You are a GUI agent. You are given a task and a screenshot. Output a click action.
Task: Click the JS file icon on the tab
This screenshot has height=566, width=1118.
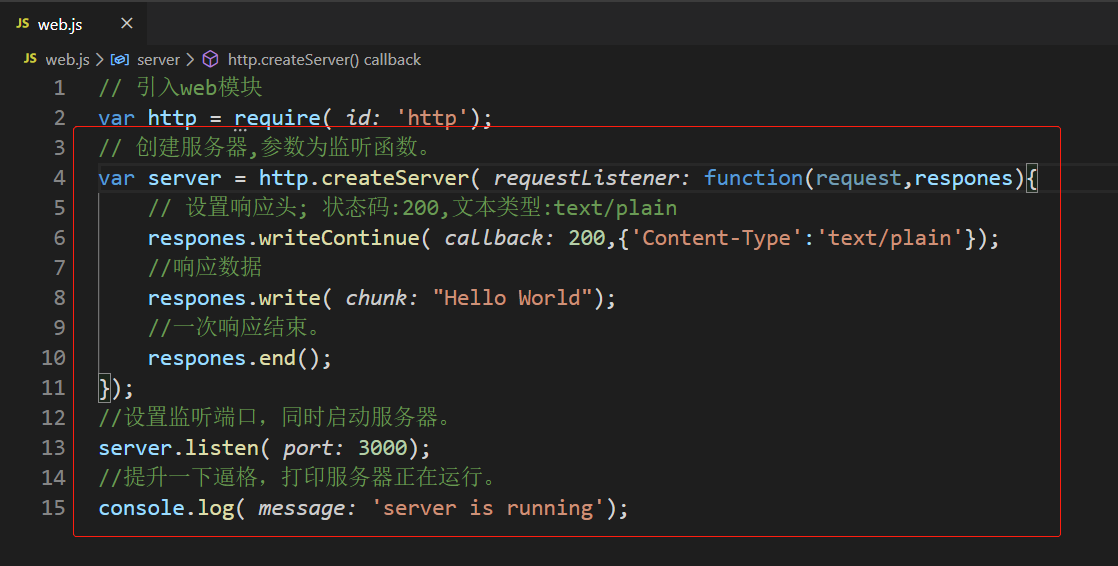[x=23, y=24]
